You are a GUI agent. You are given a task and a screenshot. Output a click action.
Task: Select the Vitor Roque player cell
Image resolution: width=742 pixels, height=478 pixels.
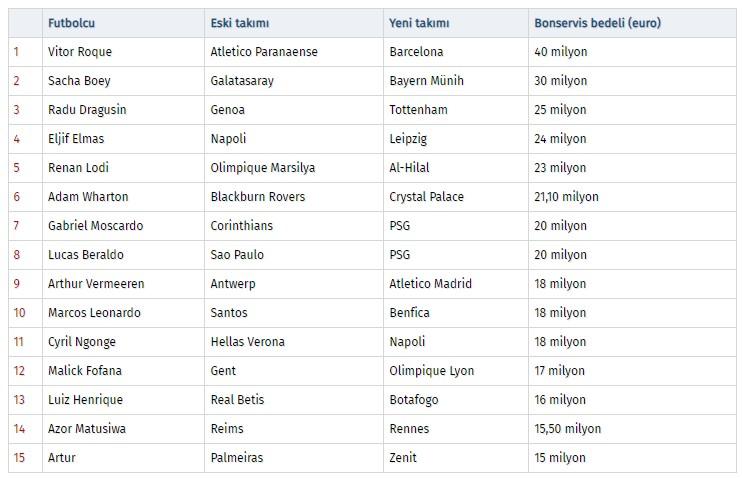point(80,52)
